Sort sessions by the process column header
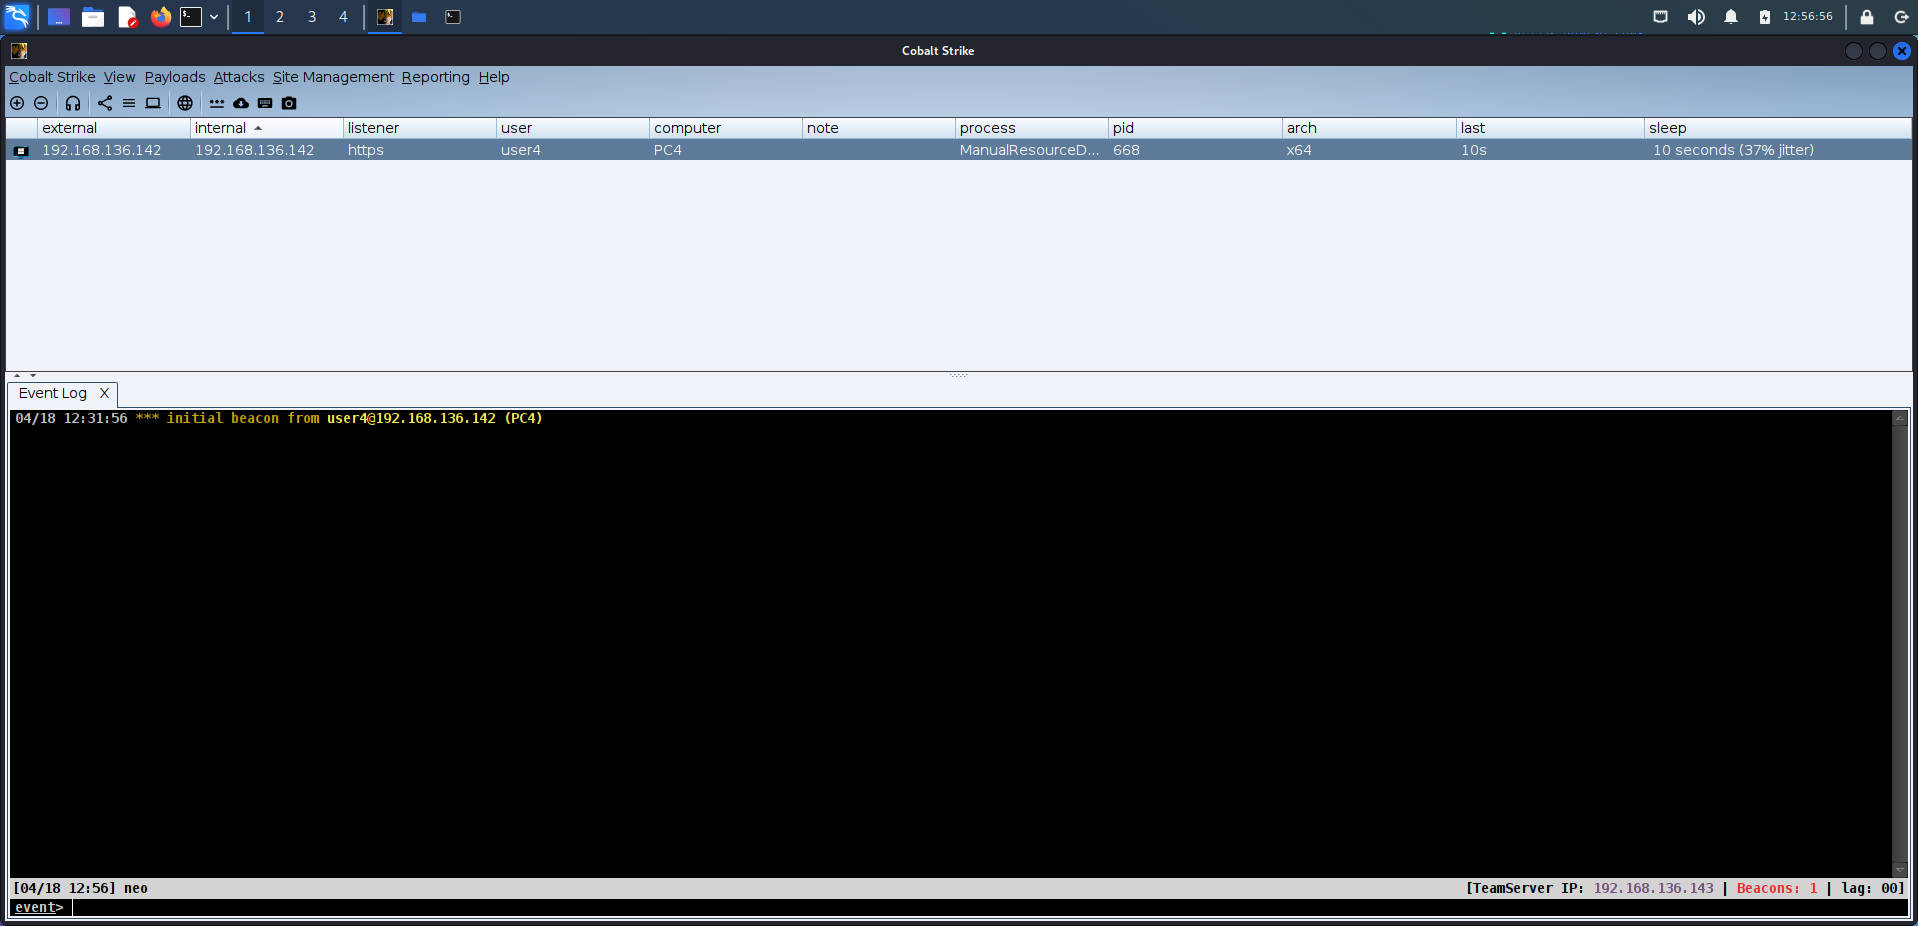 pos(1031,128)
